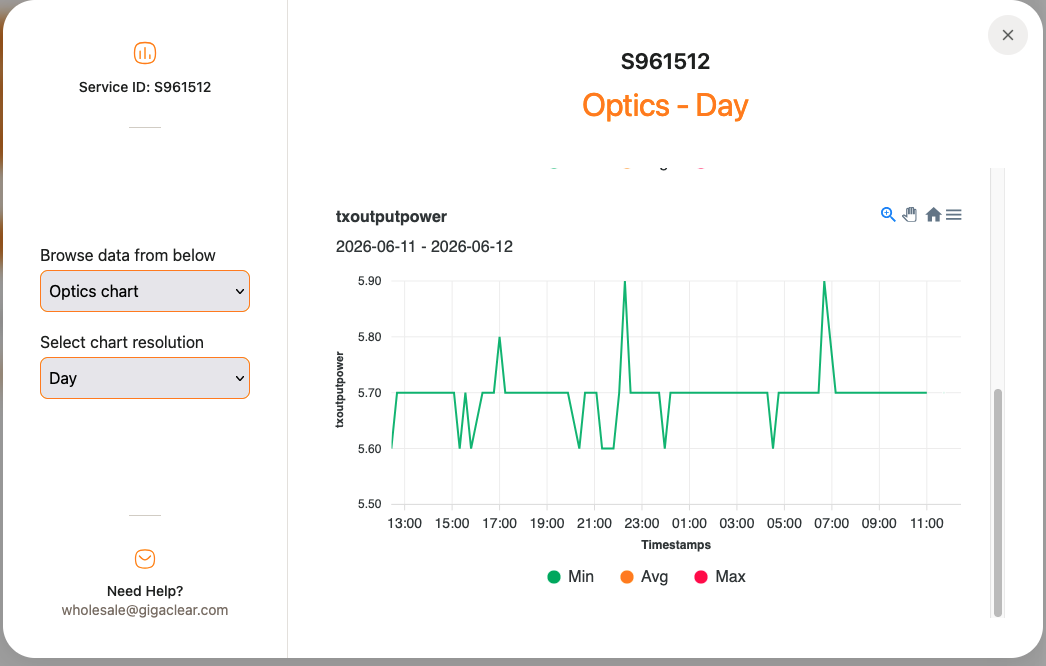The height and width of the screenshot is (666, 1046).
Task: Activate the chart zoom selection magnifier tool
Action: pyautogui.click(x=888, y=214)
